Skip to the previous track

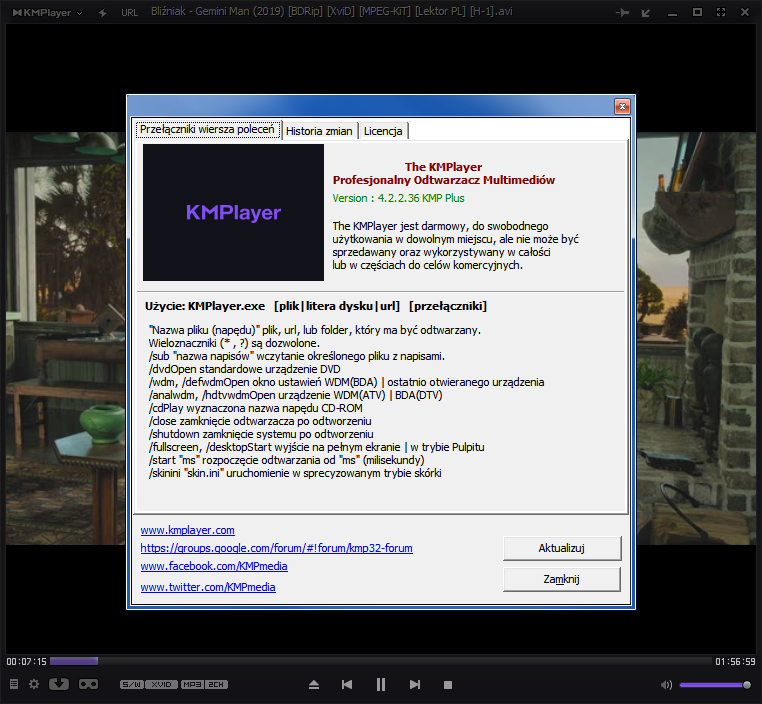click(x=347, y=685)
